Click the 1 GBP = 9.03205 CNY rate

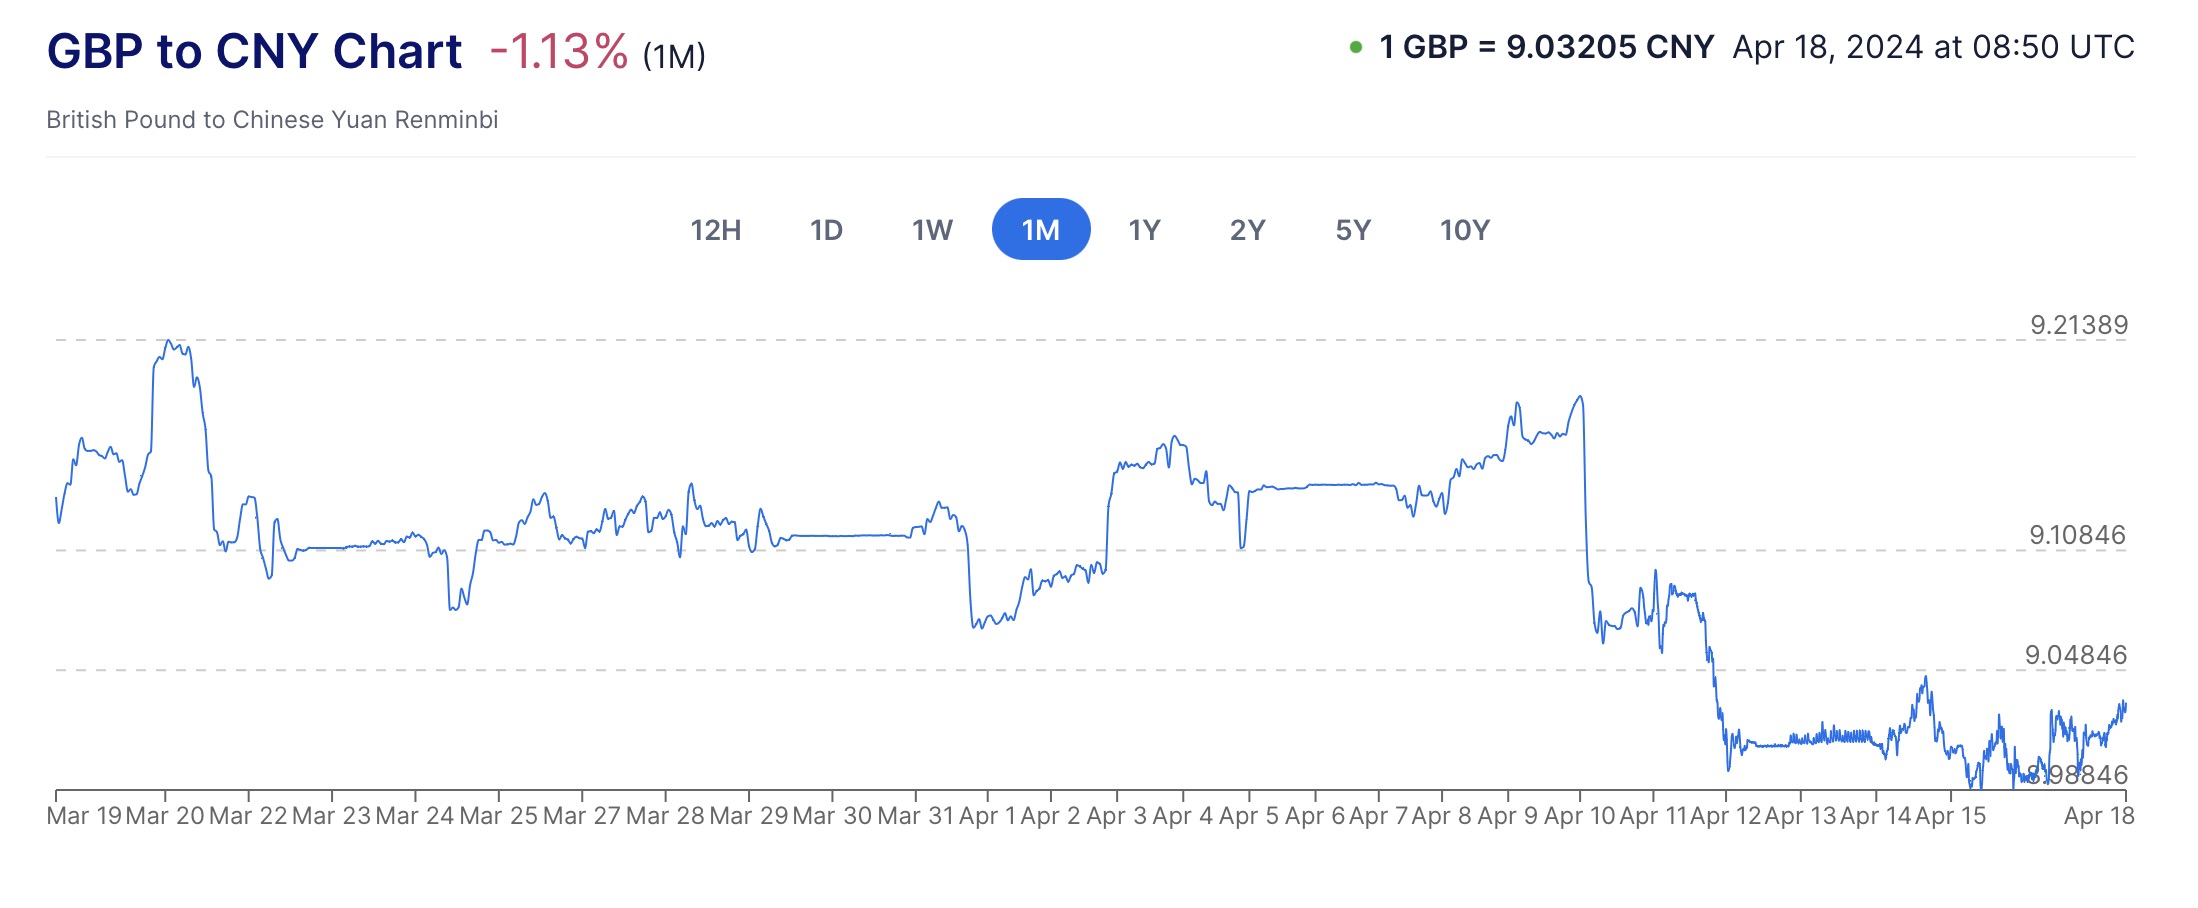coord(1546,47)
